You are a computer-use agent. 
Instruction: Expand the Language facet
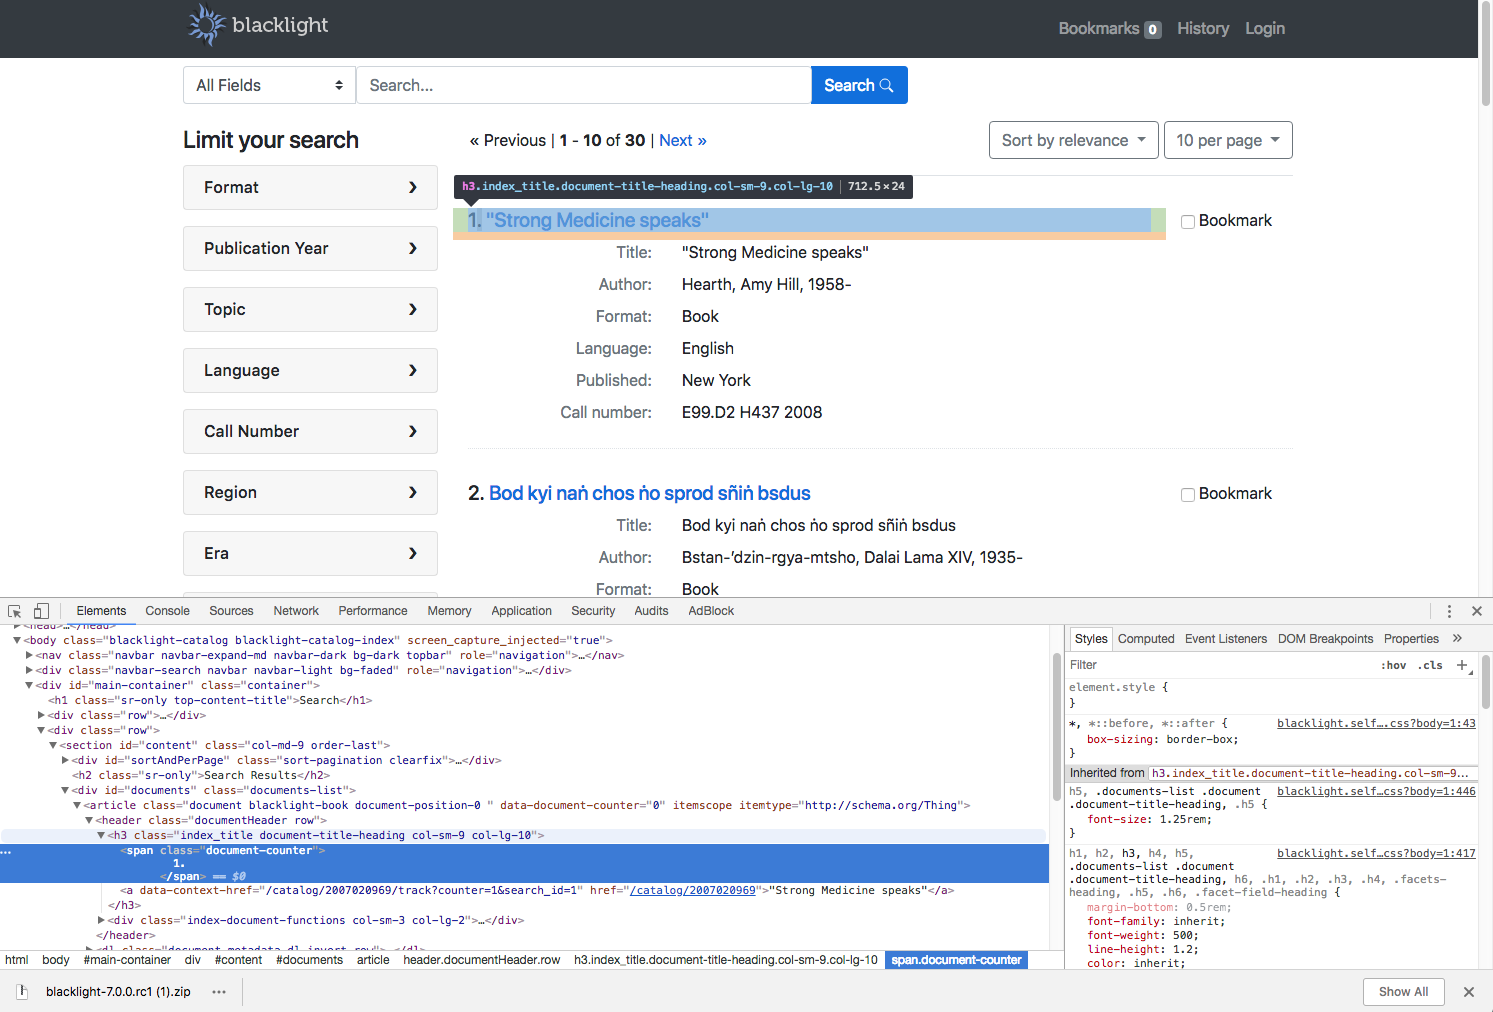[310, 370]
